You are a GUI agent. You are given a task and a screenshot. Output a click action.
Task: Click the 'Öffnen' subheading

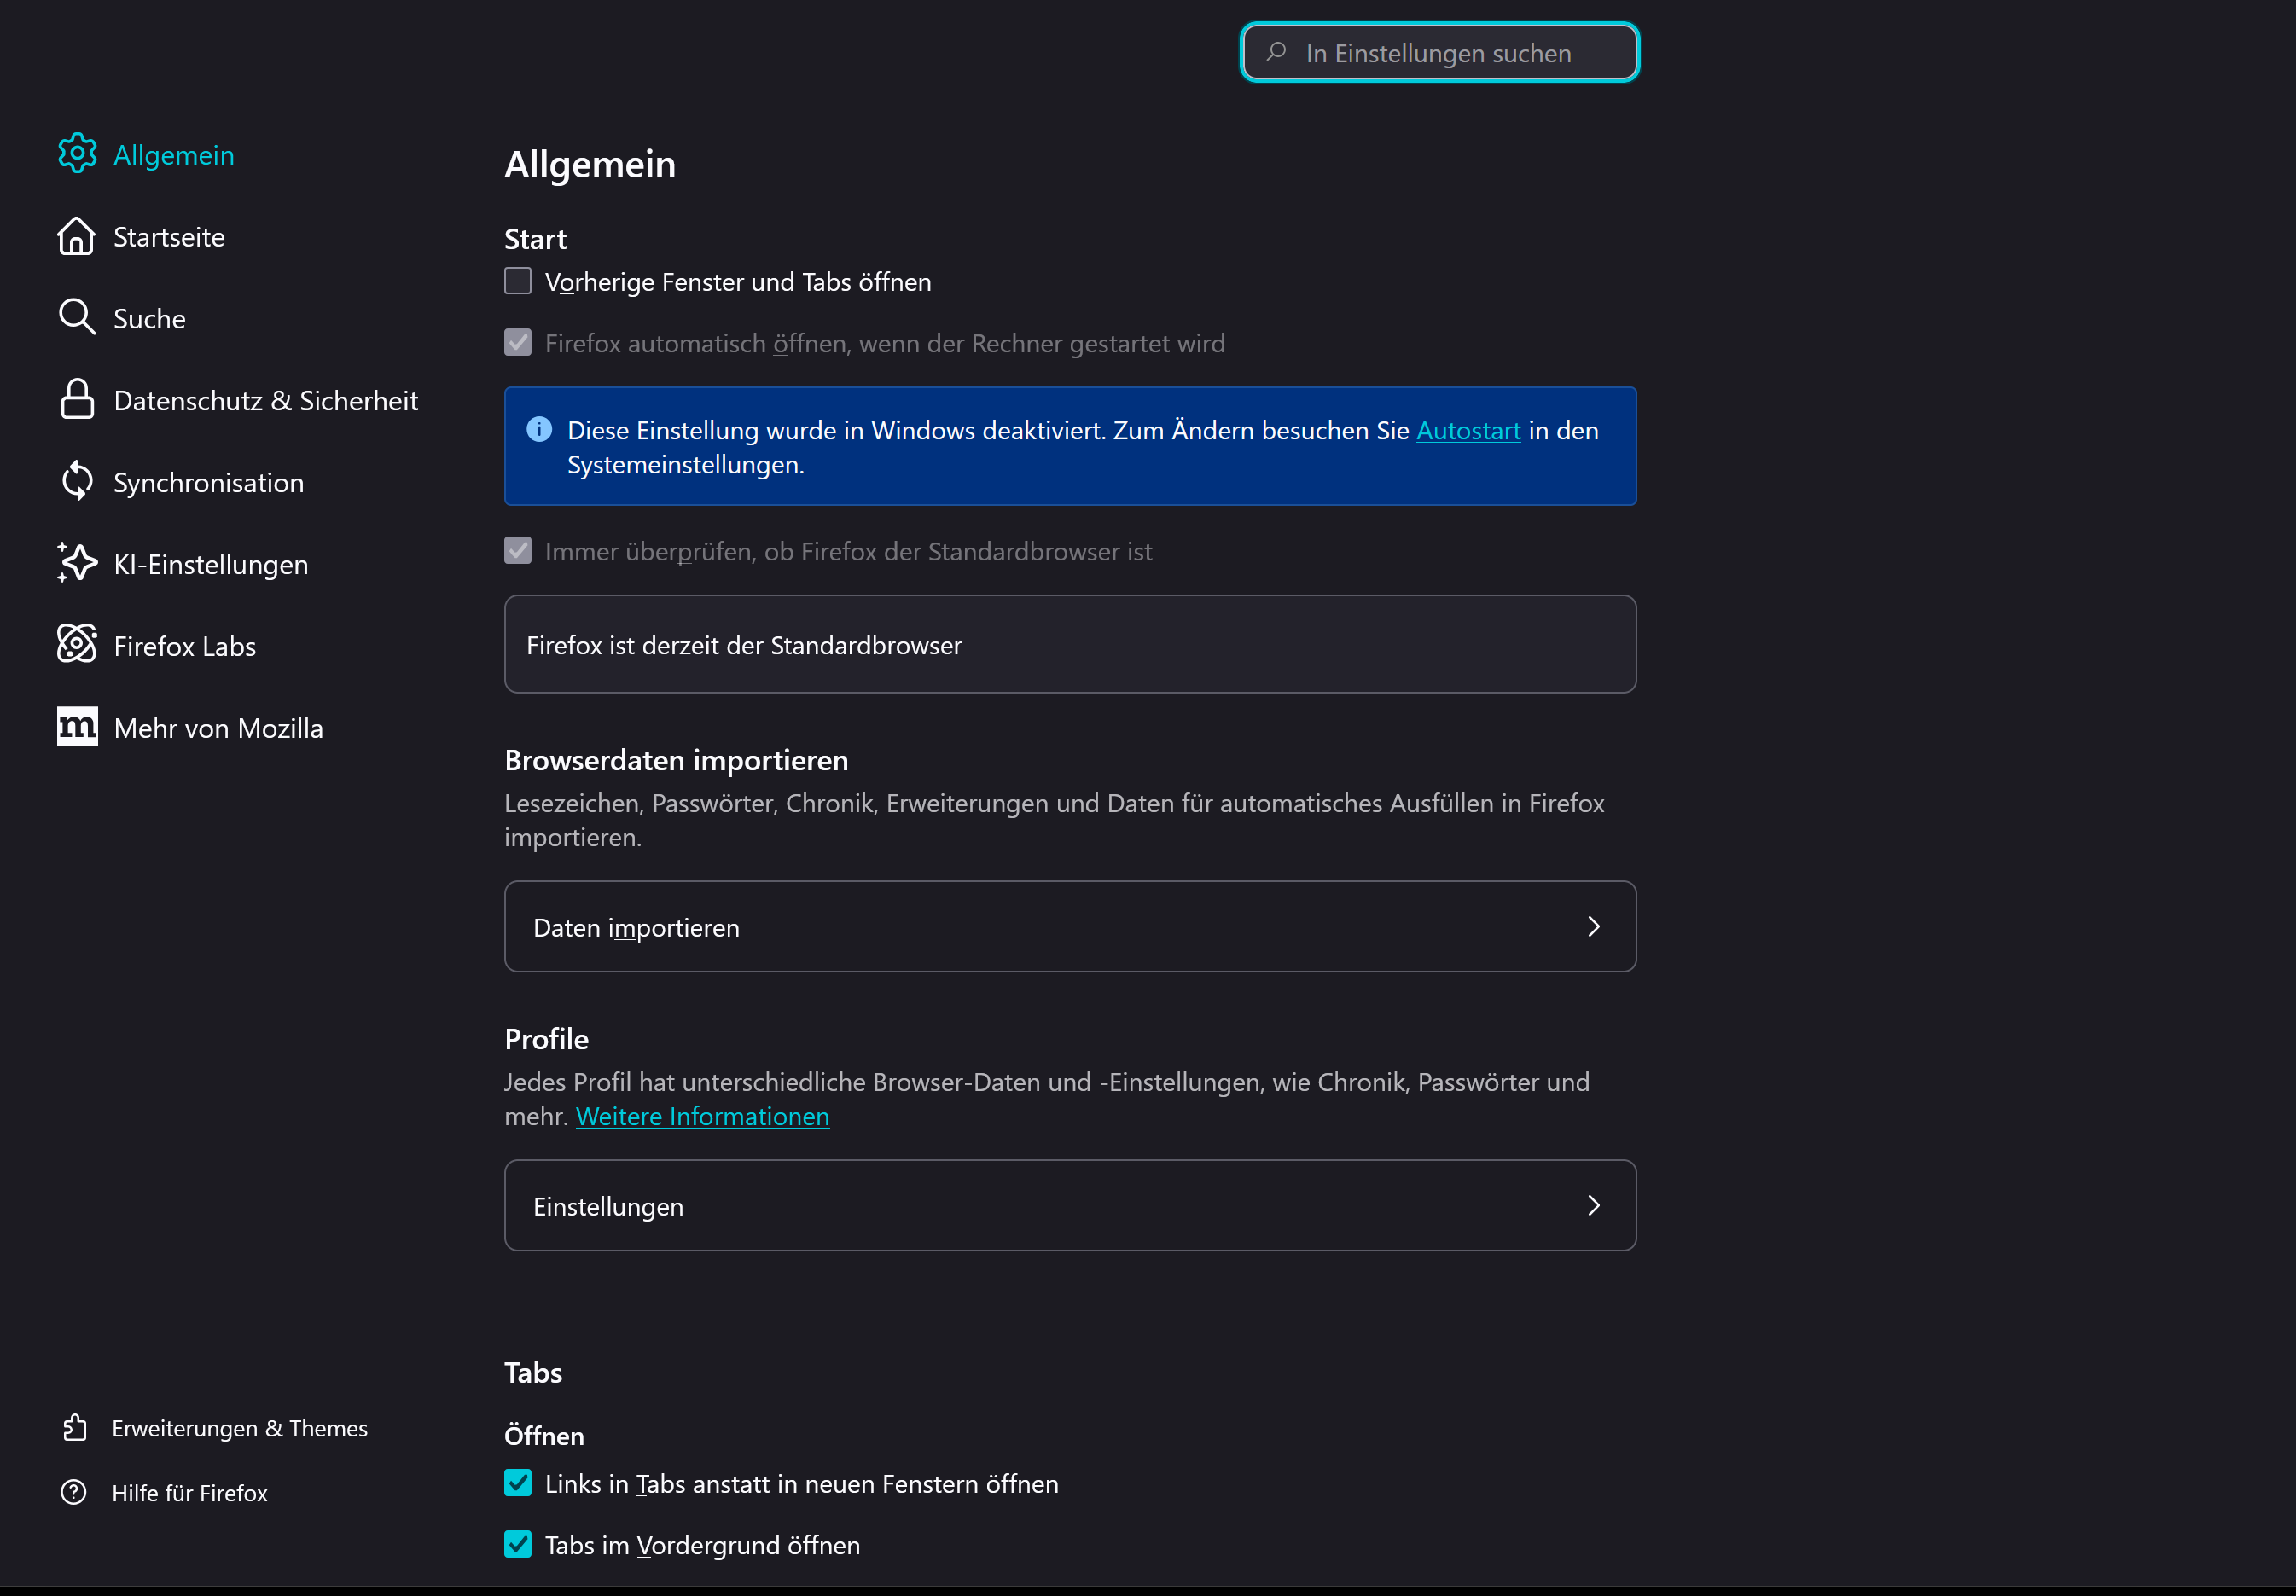click(544, 1436)
